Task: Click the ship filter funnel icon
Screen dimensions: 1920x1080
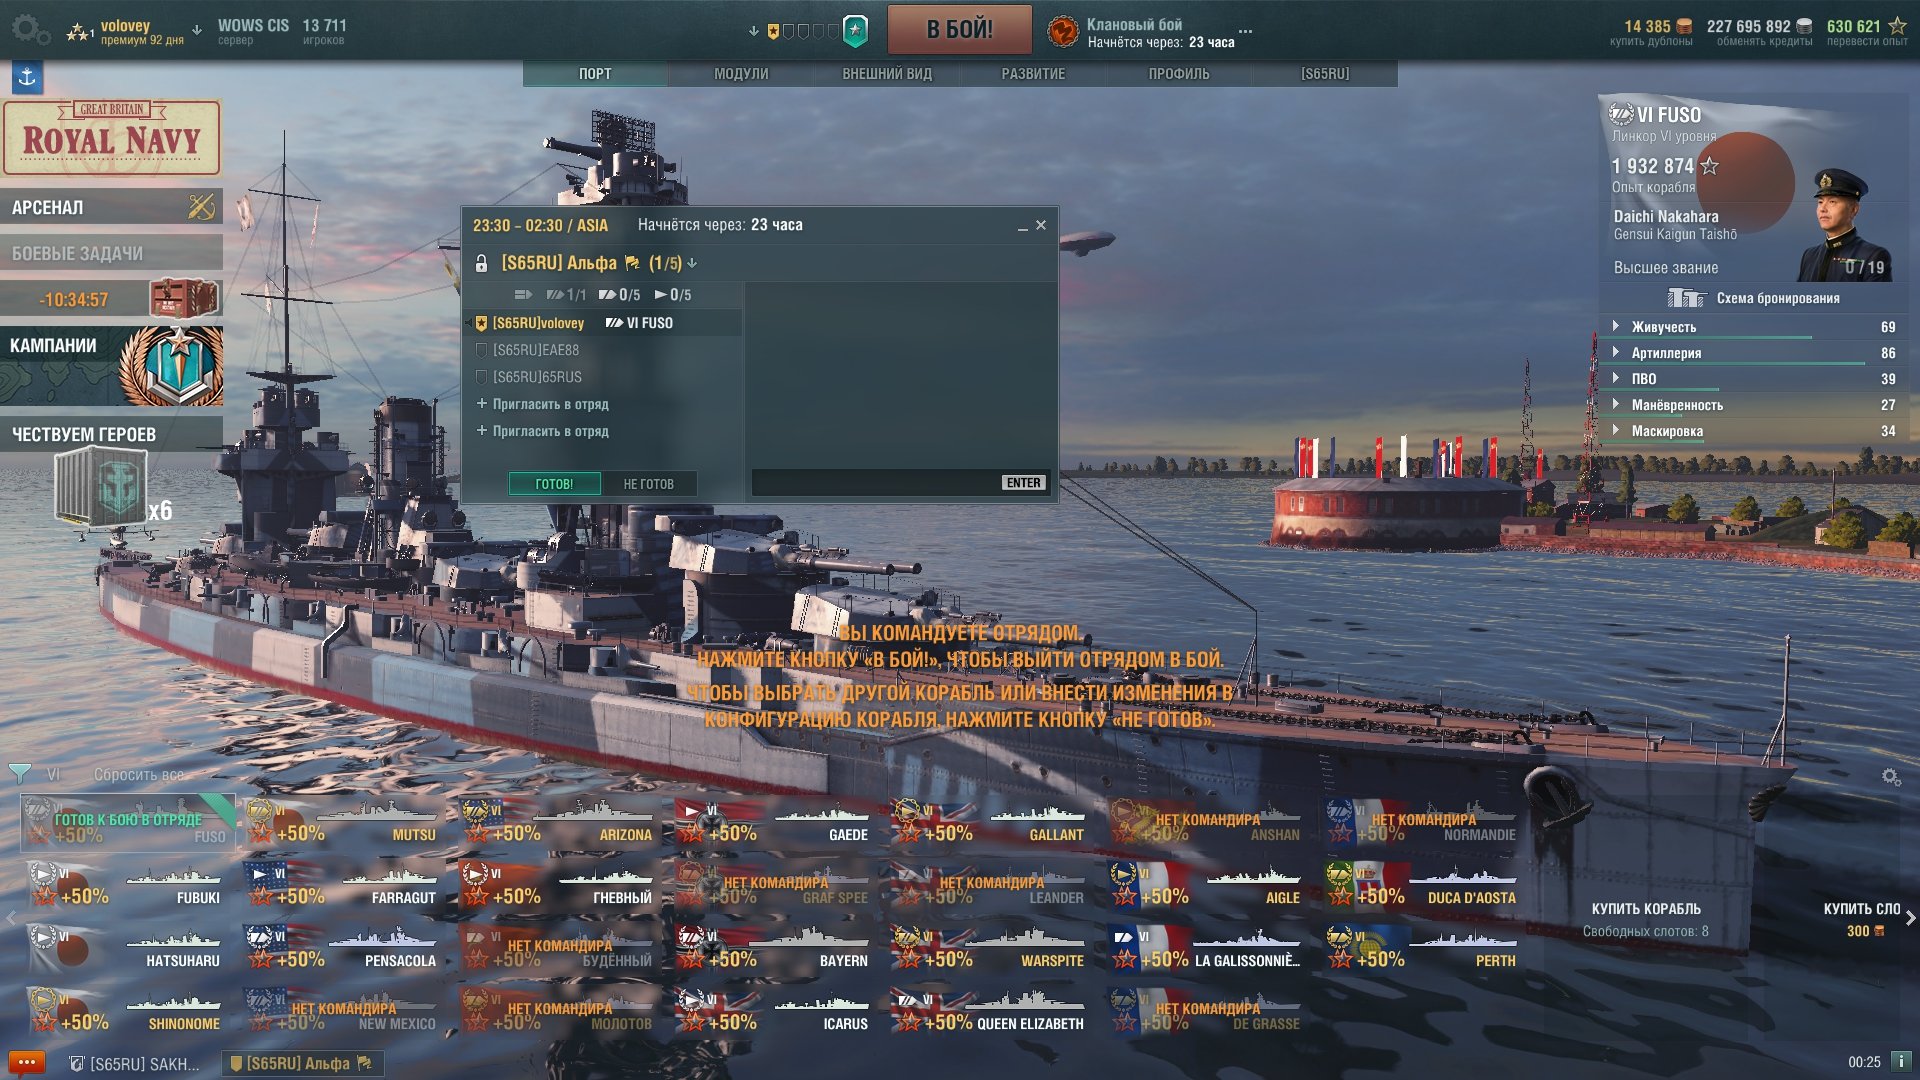Action: point(19,773)
